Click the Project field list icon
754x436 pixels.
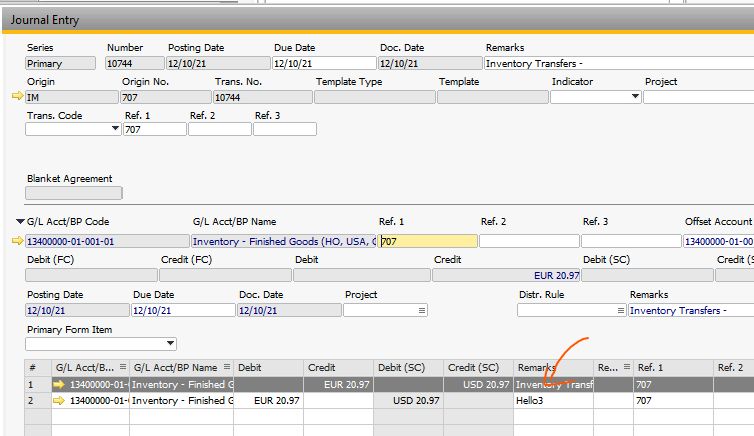pos(421,311)
